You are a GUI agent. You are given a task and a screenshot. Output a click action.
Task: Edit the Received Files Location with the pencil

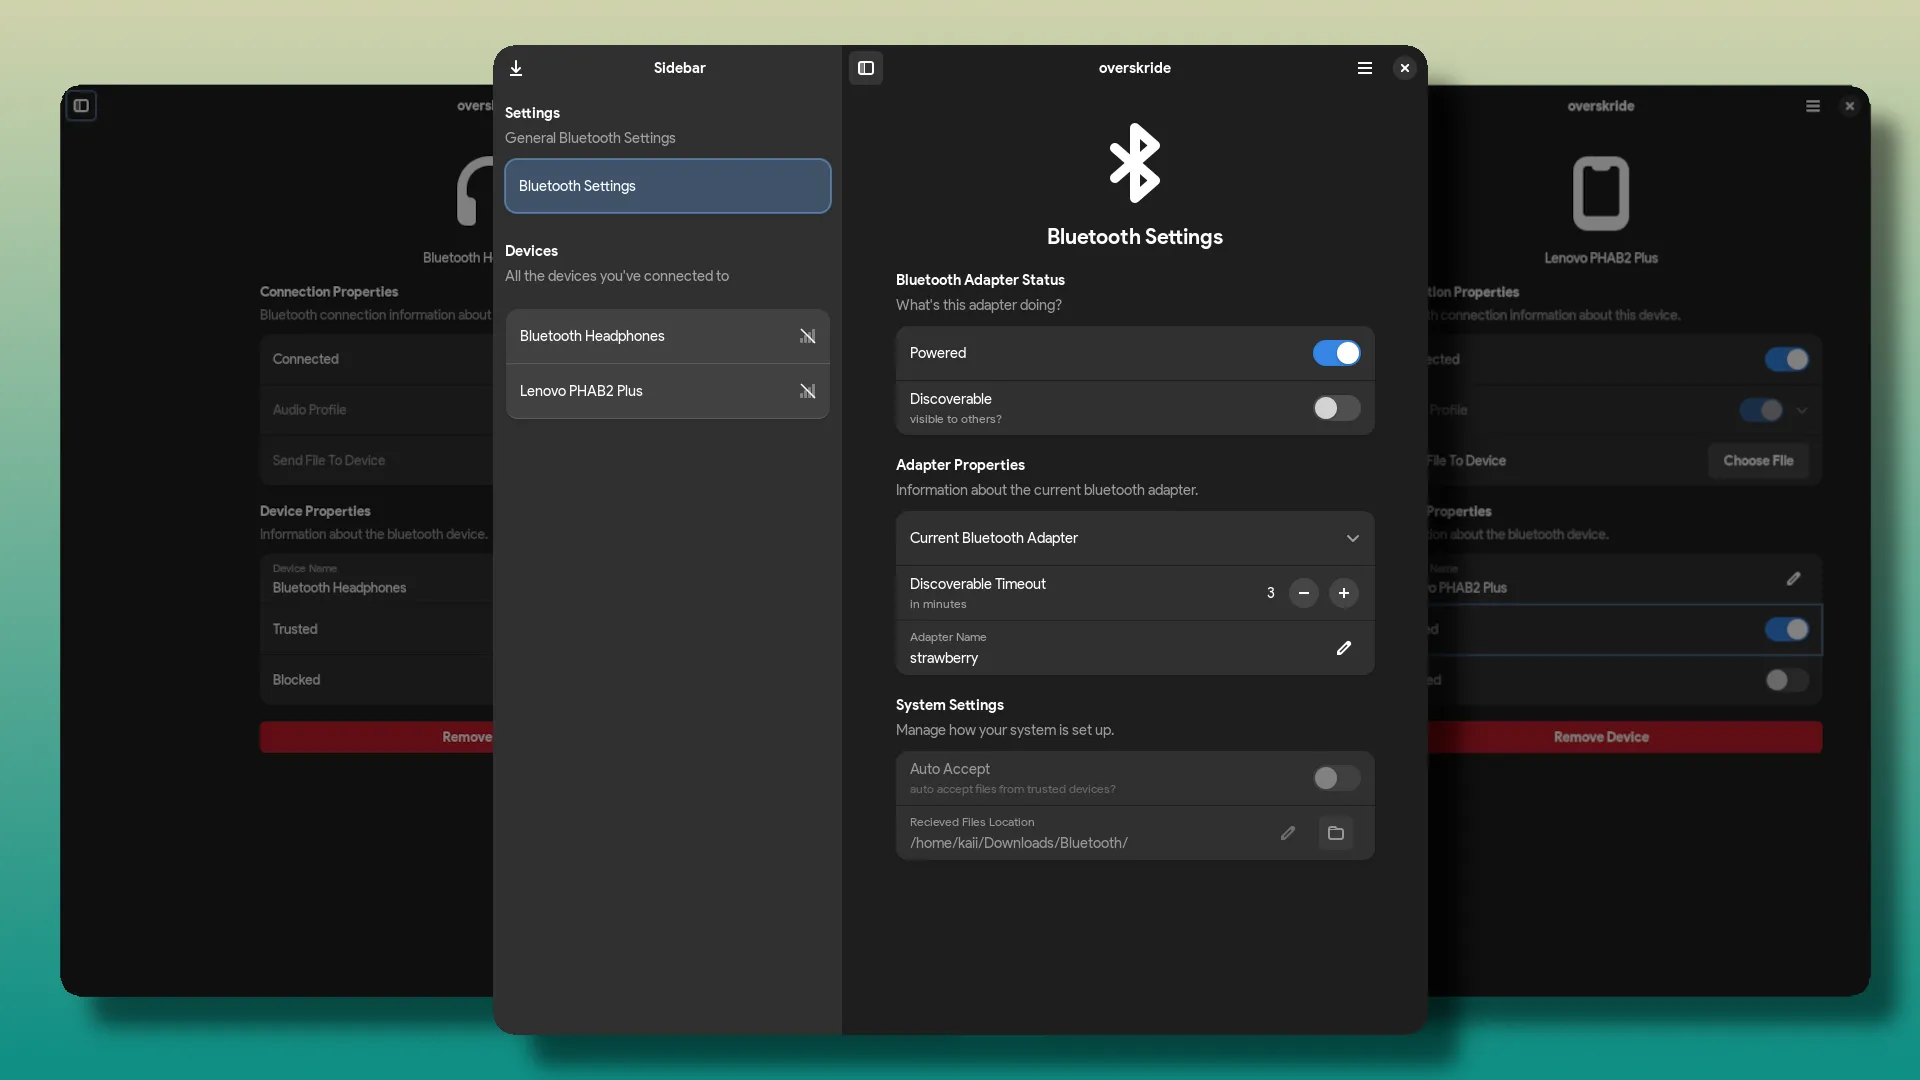coord(1288,833)
